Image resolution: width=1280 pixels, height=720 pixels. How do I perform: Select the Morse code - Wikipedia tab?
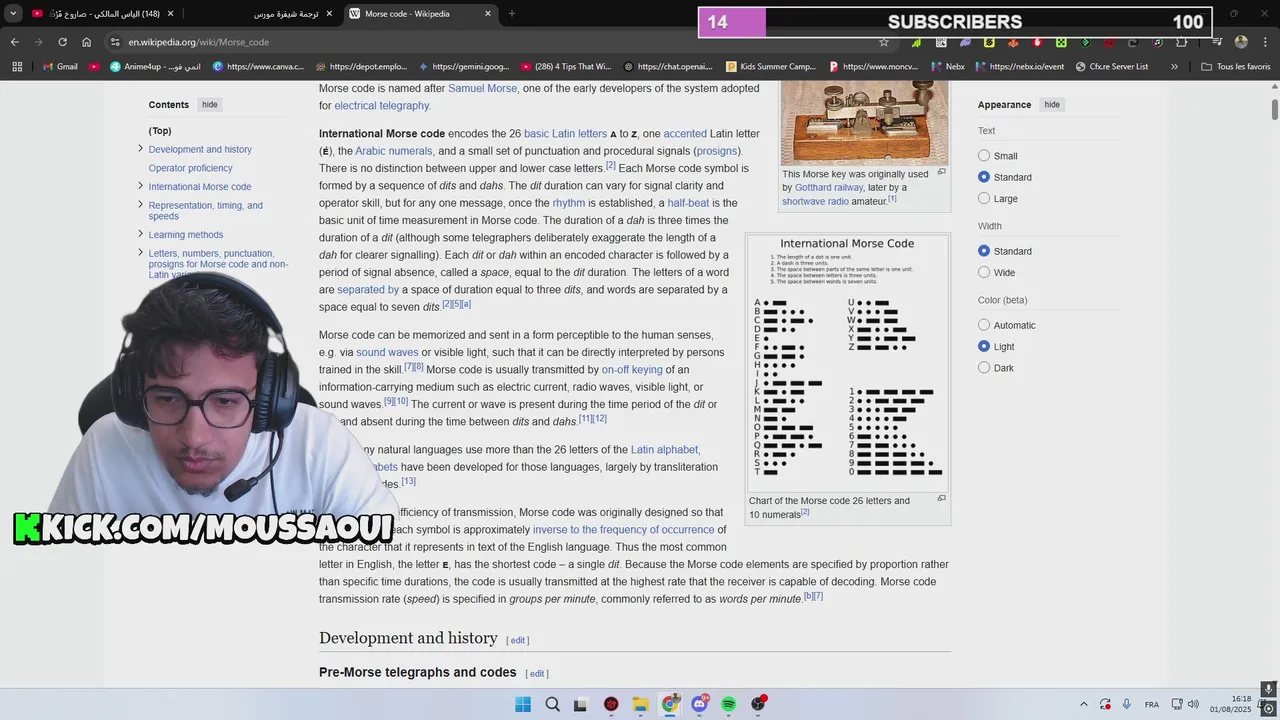point(422,14)
